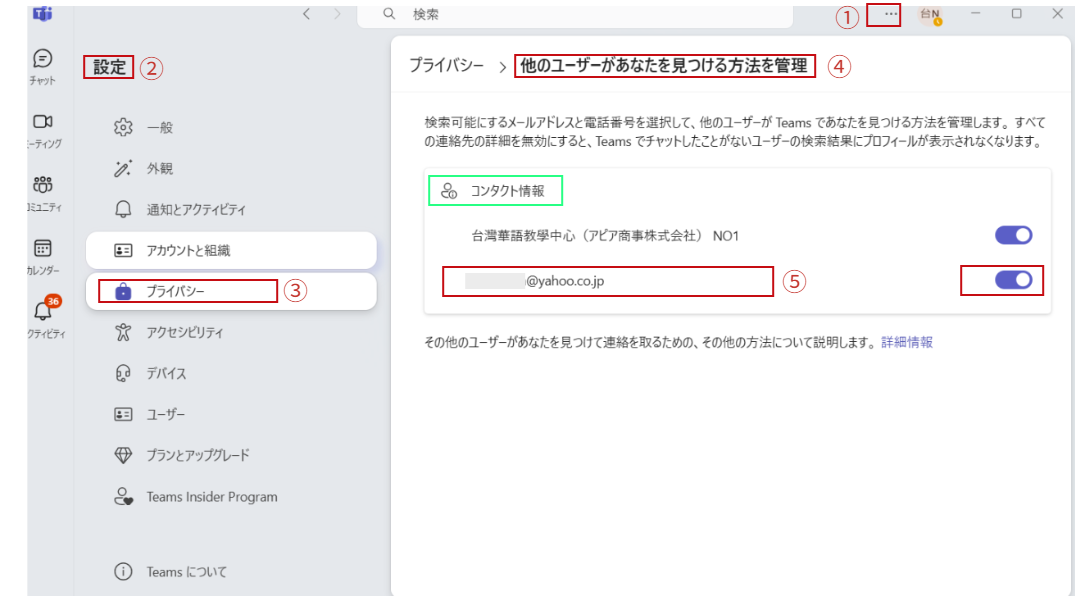Go back with the left arrow
This screenshot has width=1075, height=596.
pos(307,14)
